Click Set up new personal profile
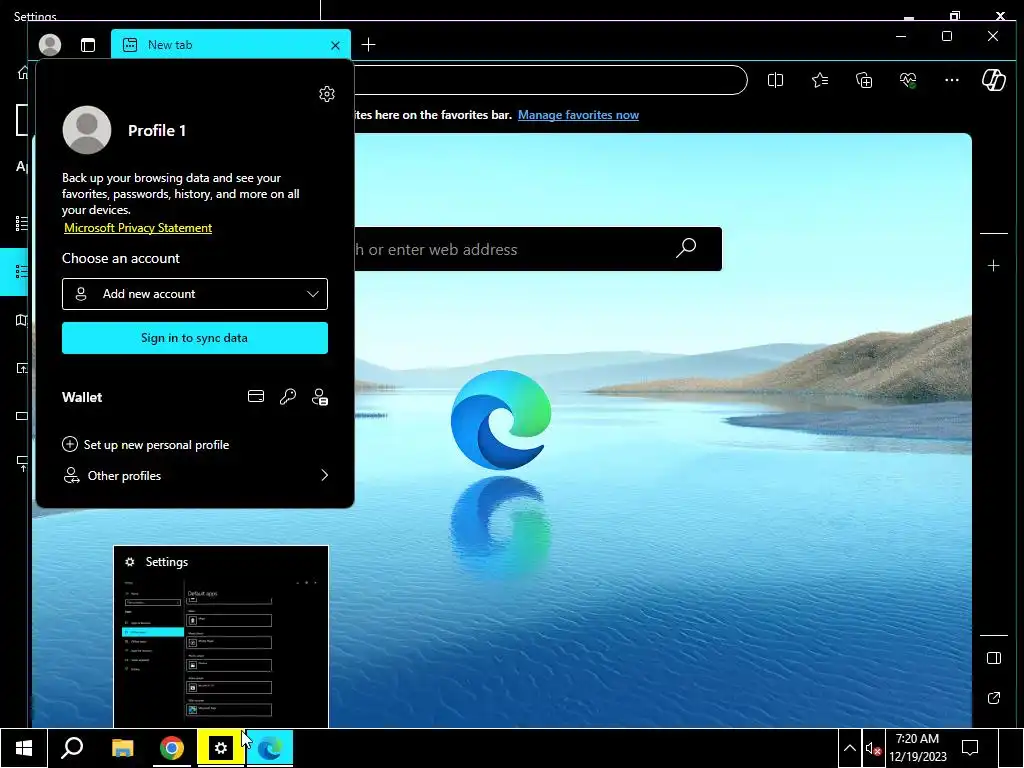Viewport: 1024px width, 768px height. [x=146, y=445]
